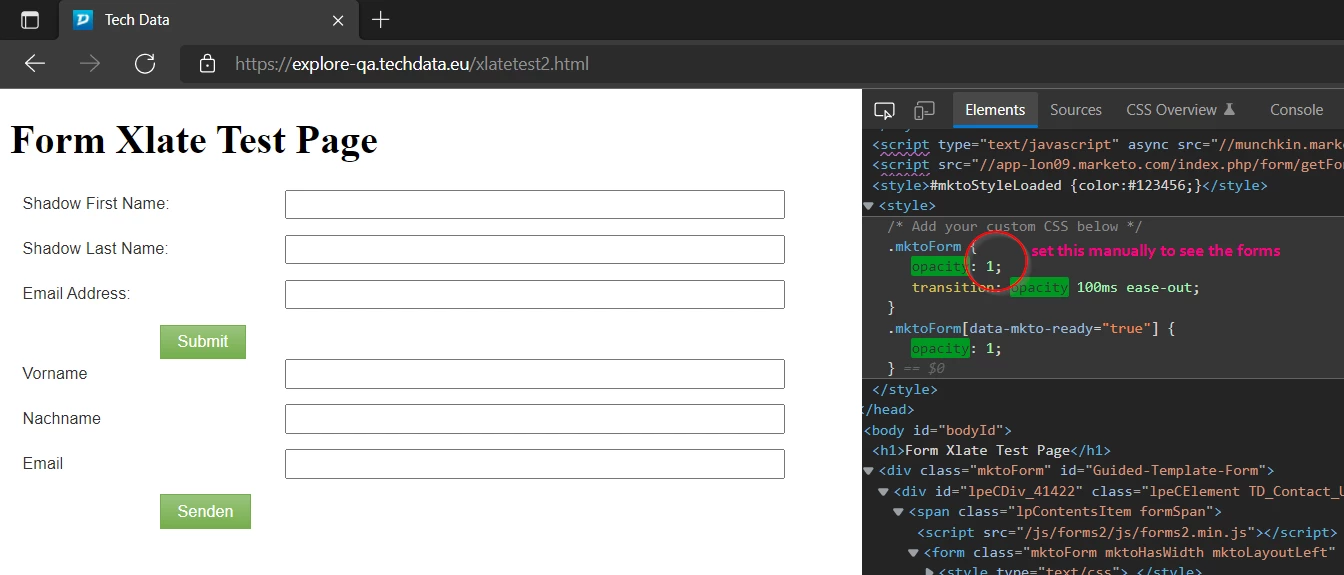
Task: Click the Shadow Last Name label
Action: click(x=95, y=249)
